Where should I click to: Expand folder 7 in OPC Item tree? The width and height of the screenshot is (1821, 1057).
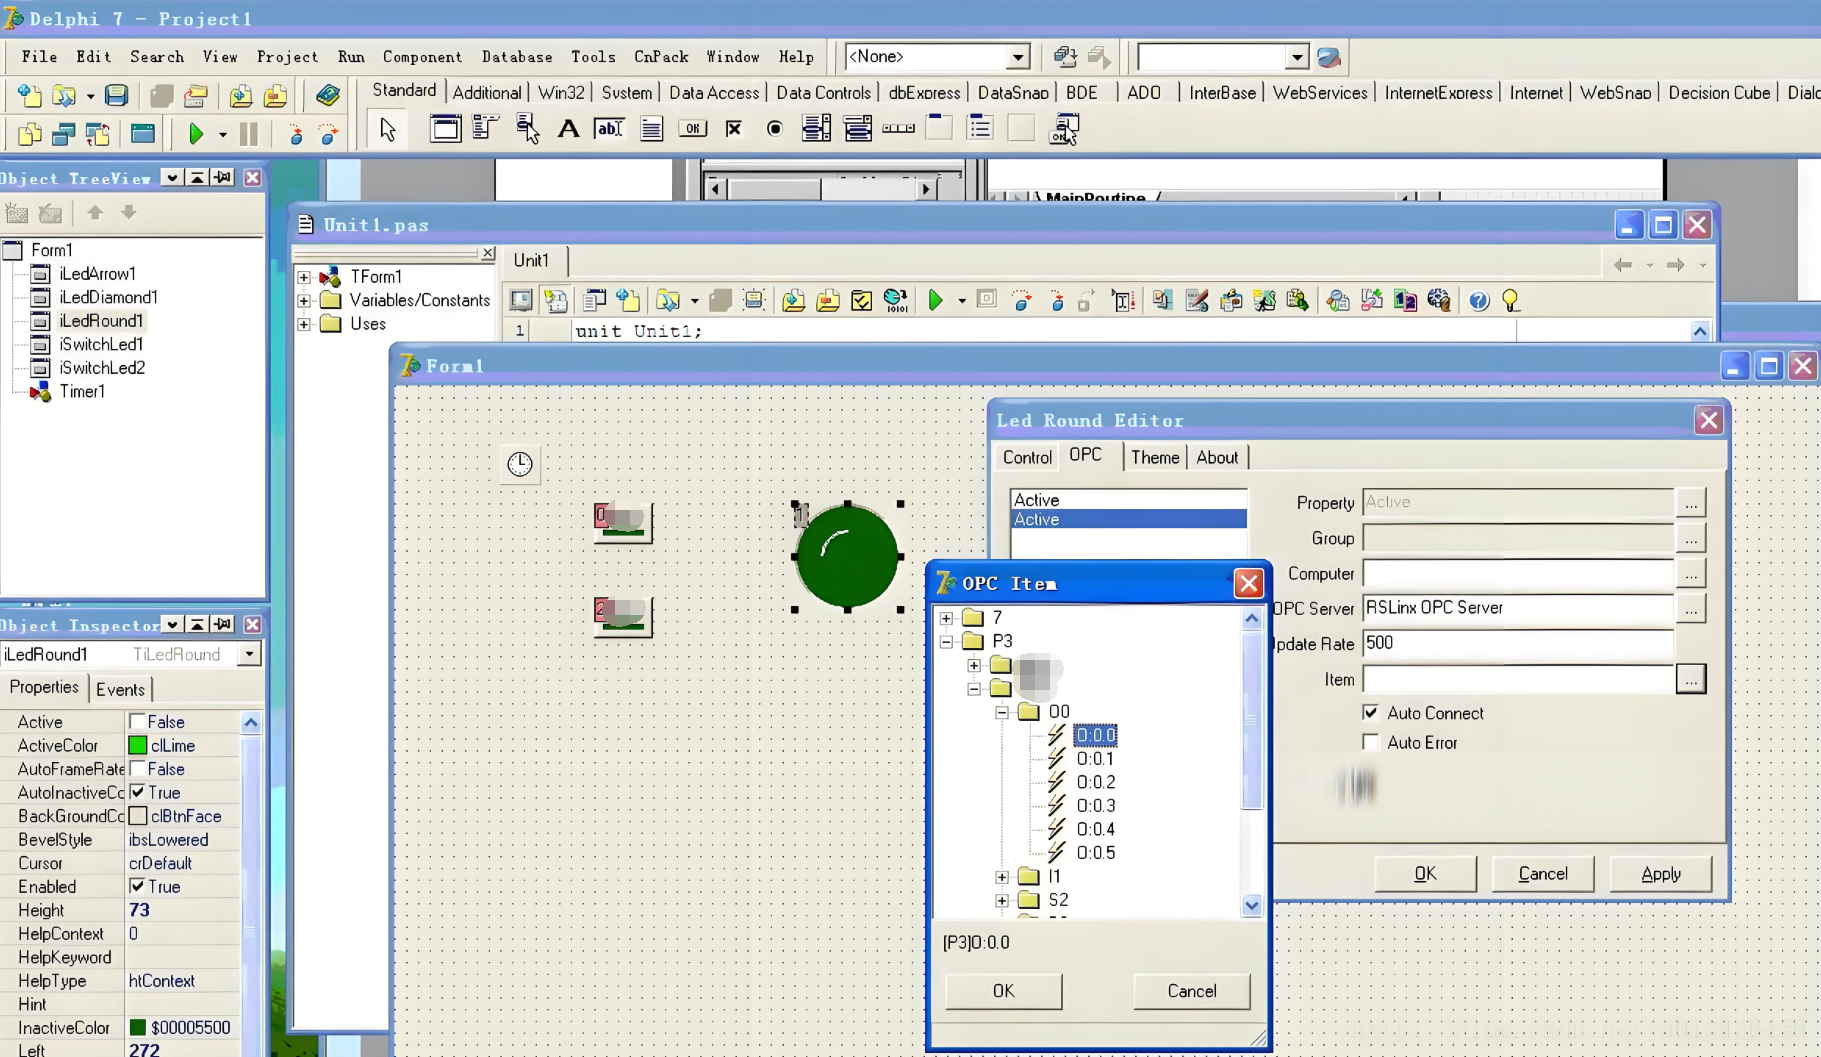point(946,618)
